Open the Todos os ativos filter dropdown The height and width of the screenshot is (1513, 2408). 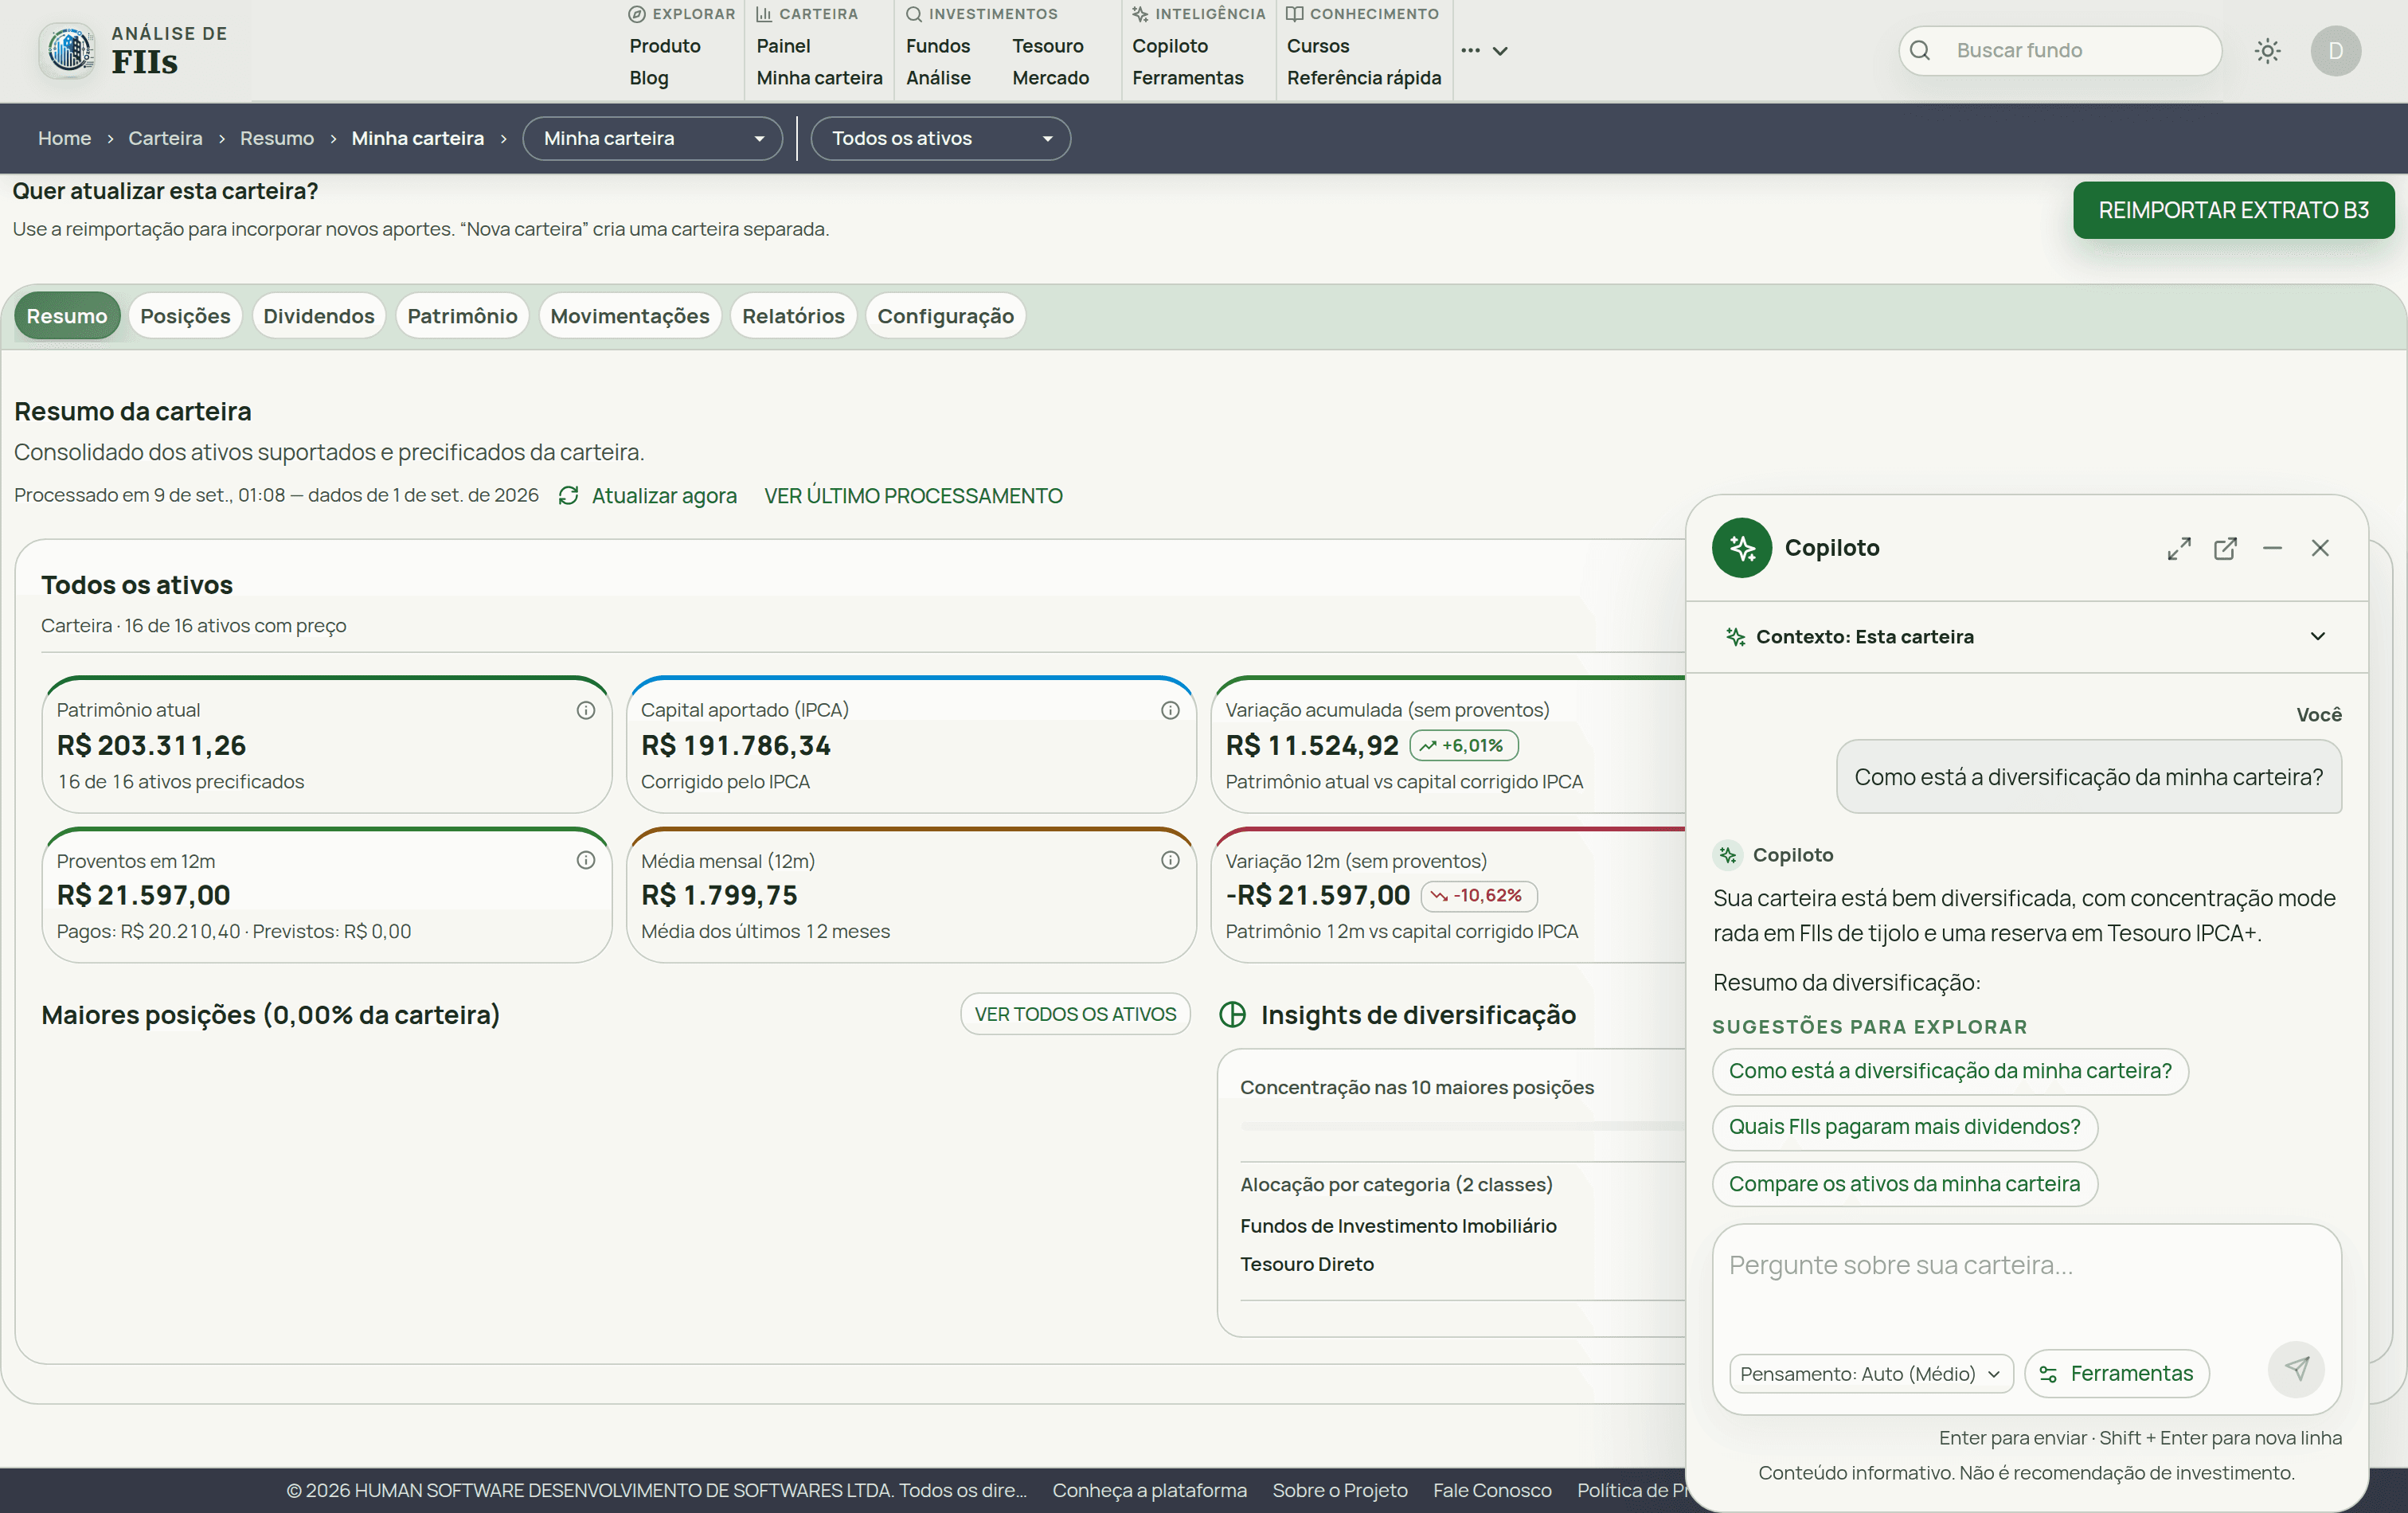940,138
